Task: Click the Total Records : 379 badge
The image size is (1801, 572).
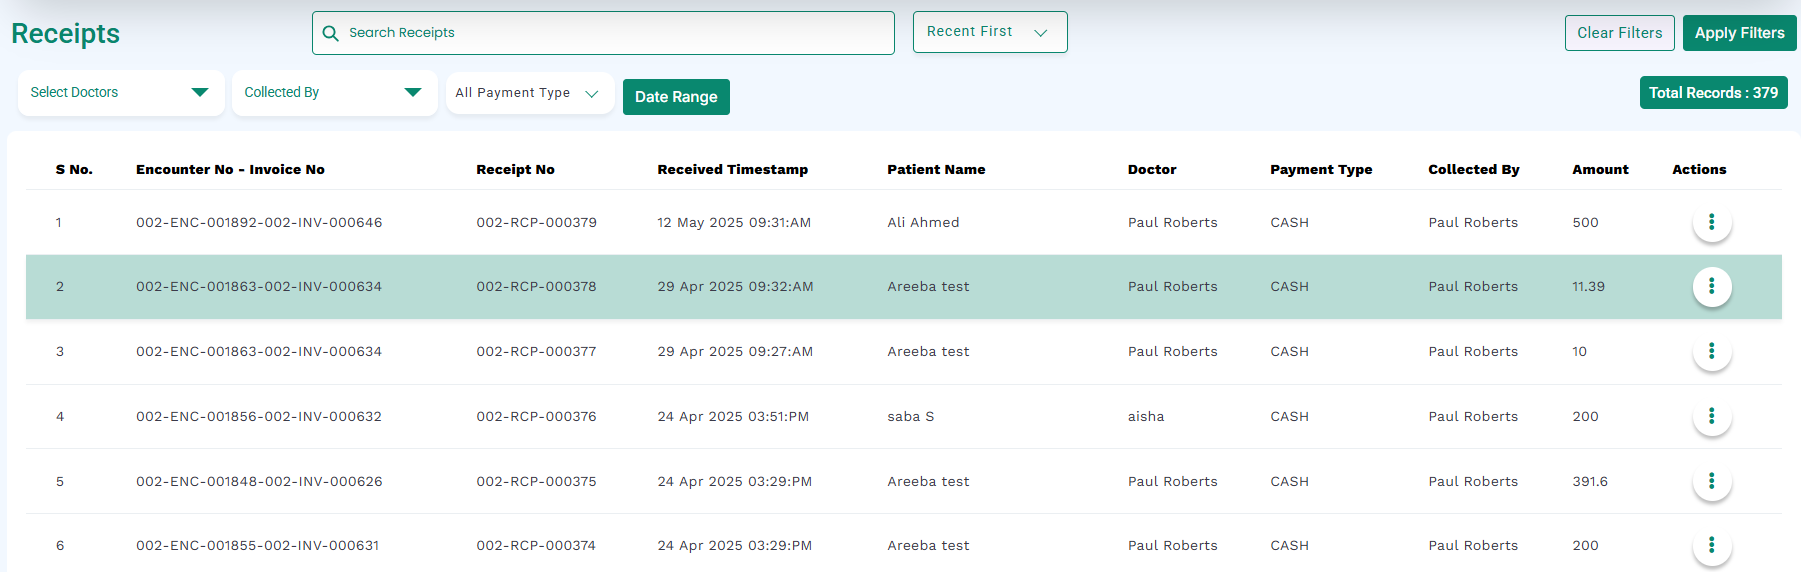Action: click(1713, 93)
